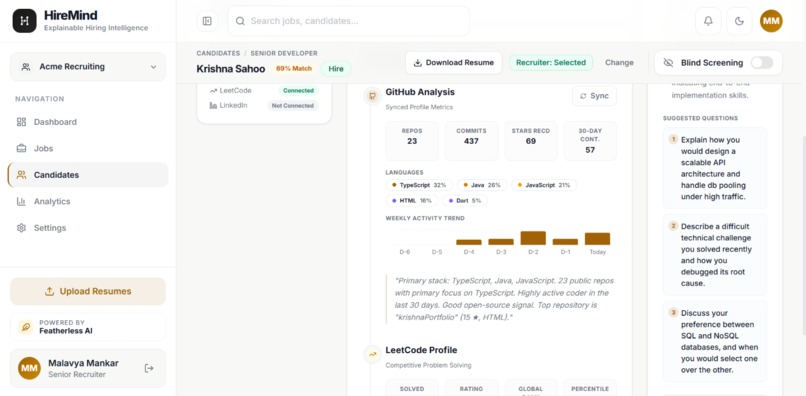806x396 pixels.
Task: Click the 30-DAY CONT. 57 card
Action: (590, 141)
